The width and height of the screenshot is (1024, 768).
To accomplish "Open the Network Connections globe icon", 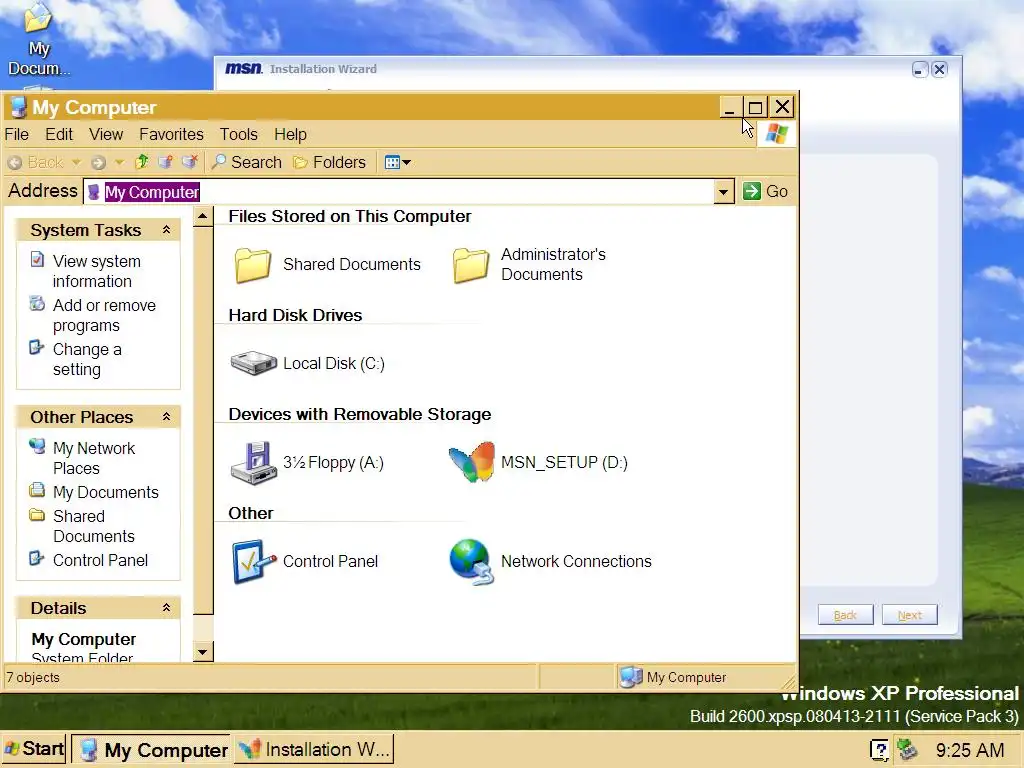I will click(471, 562).
